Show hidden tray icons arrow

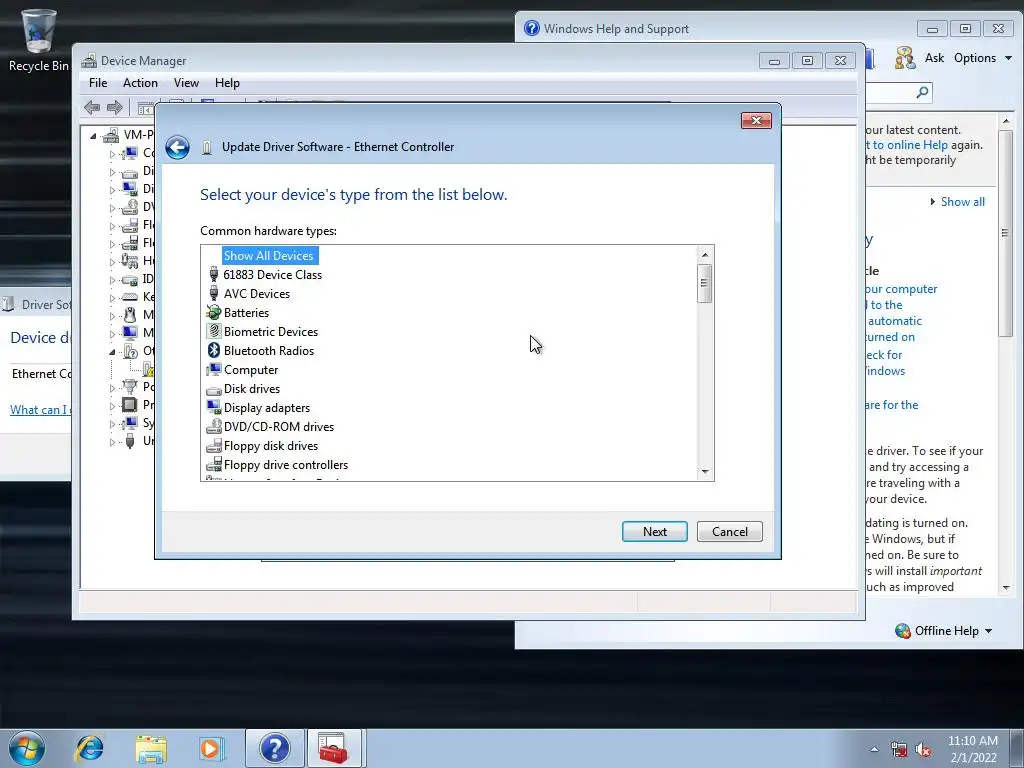point(874,750)
